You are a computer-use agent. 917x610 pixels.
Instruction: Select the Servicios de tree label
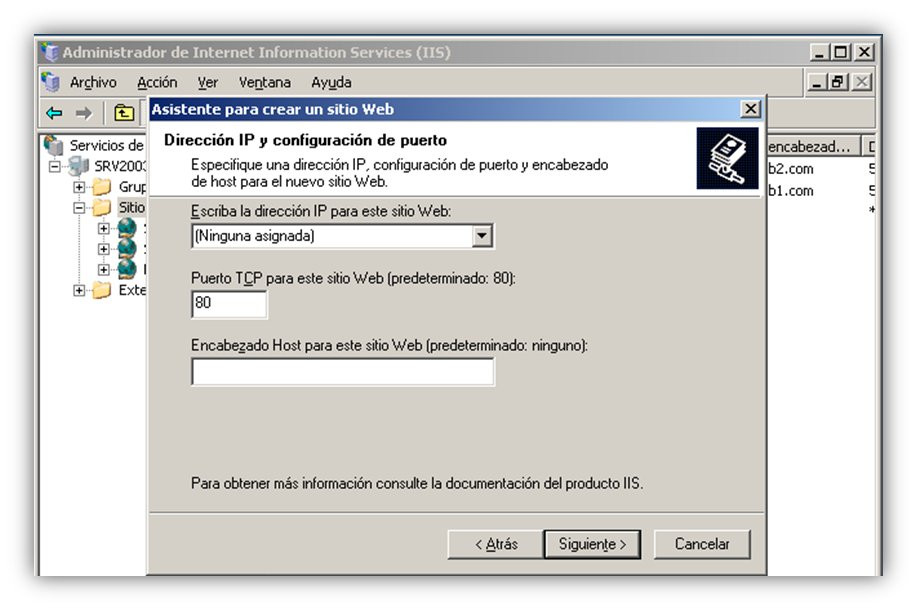[x=106, y=145]
